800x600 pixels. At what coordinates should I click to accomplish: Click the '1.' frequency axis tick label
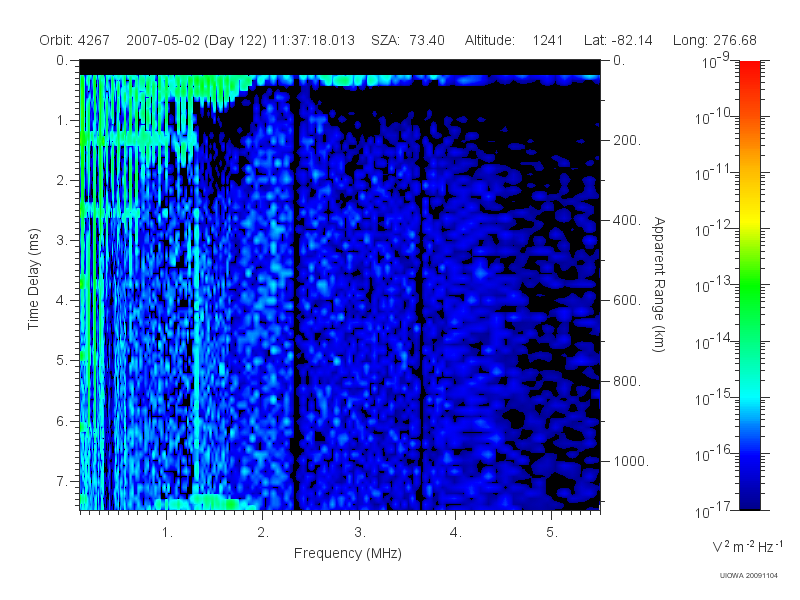coord(167,533)
